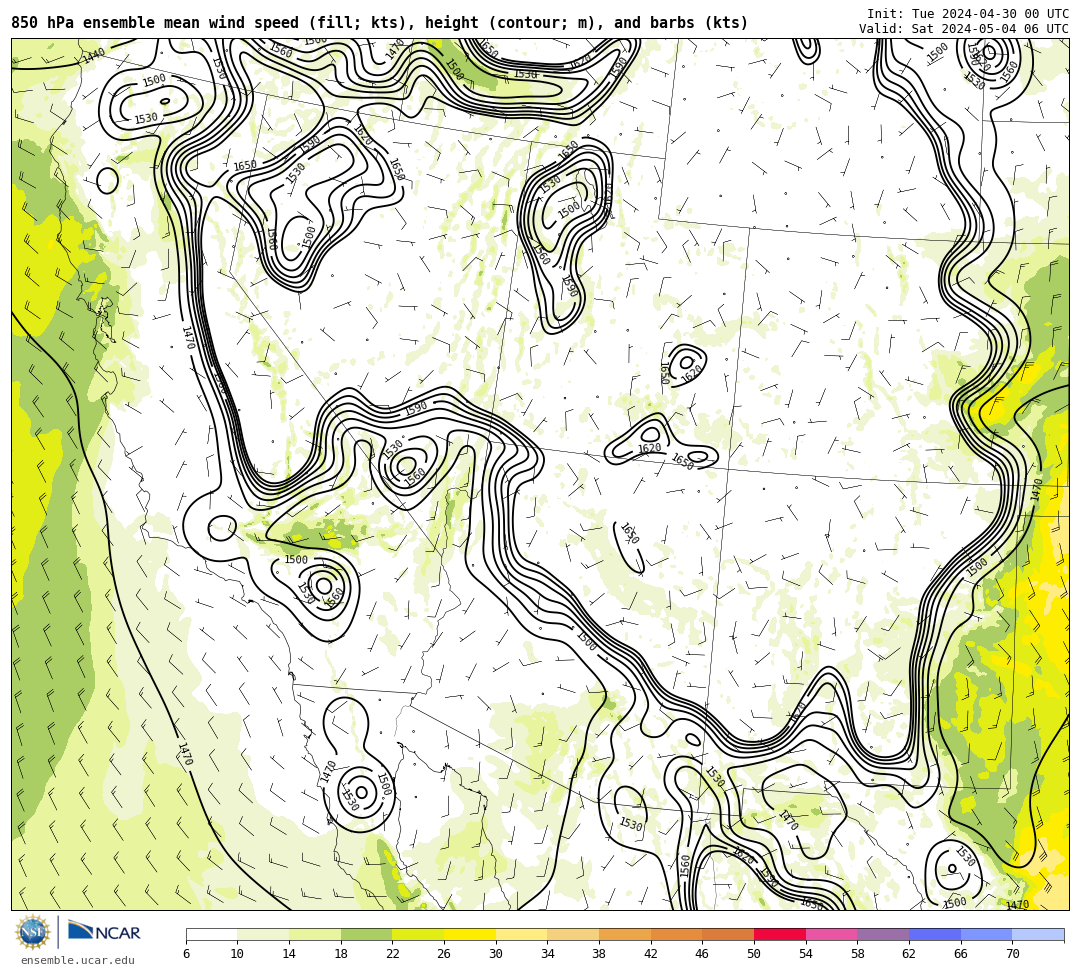Click the colorbar tick label 38
Screen dimensions: 1080x973
coord(599,954)
